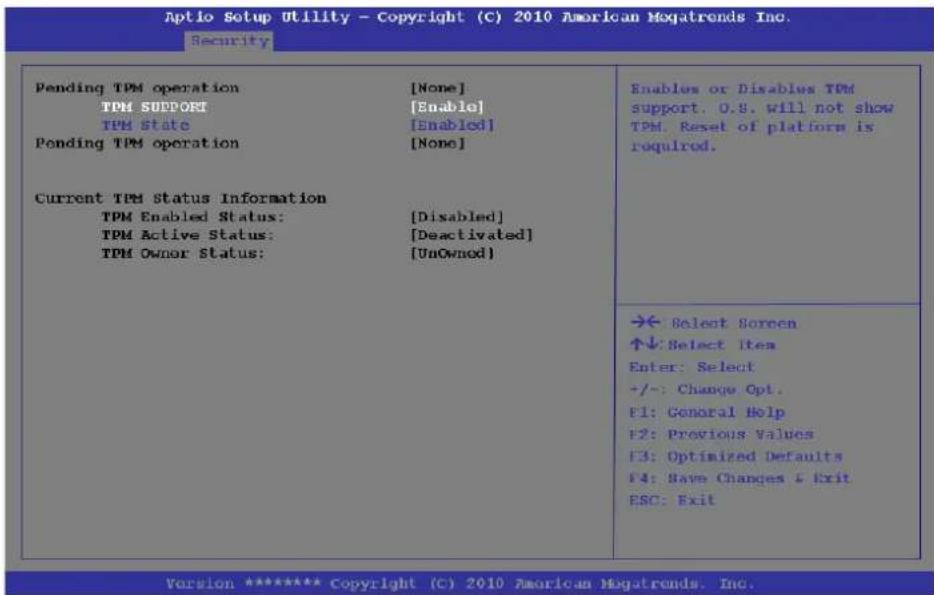Change the TPM SUPPORT [Enable] value

click(x=447, y=107)
